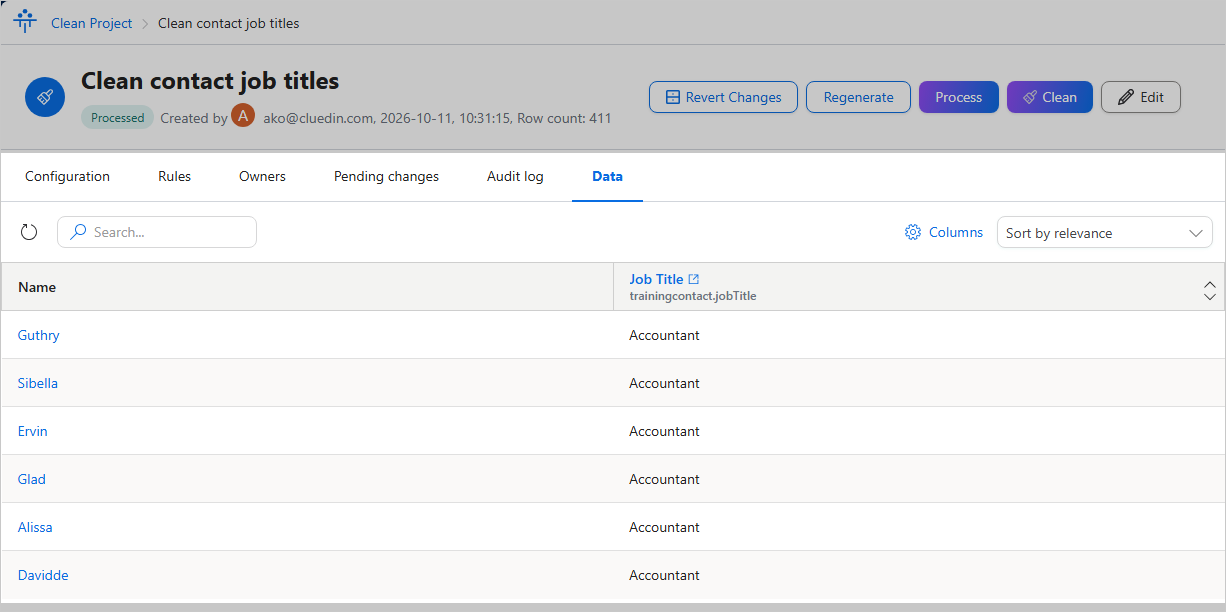
Task: Open the Sibella record link
Action: pyautogui.click(x=38, y=383)
